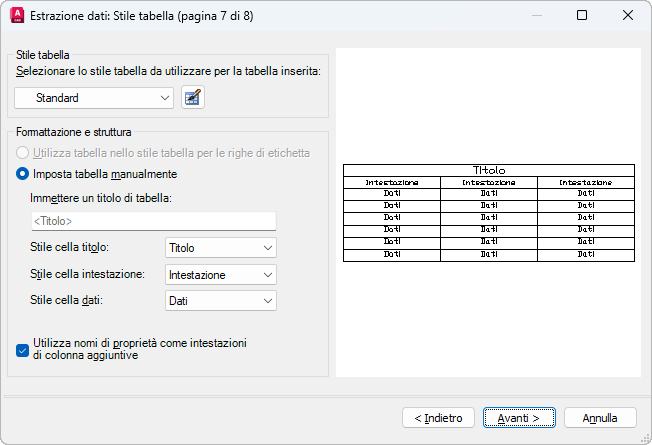Toggle 'Utilizza nomi di proprietà' checkbox
Screen dimensions: 652x445
point(24,349)
